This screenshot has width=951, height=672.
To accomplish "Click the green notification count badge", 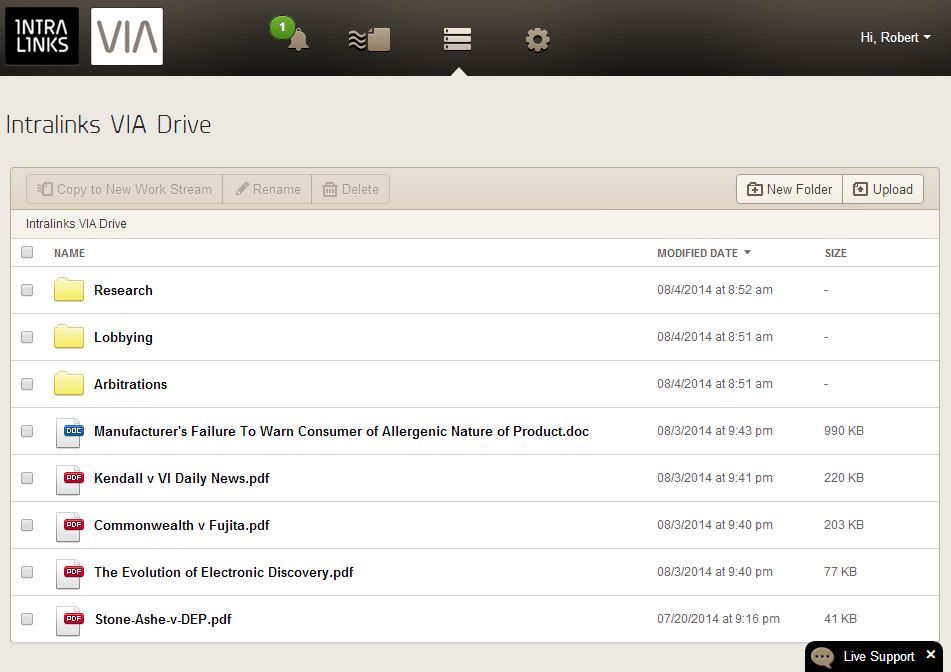I will pos(282,27).
